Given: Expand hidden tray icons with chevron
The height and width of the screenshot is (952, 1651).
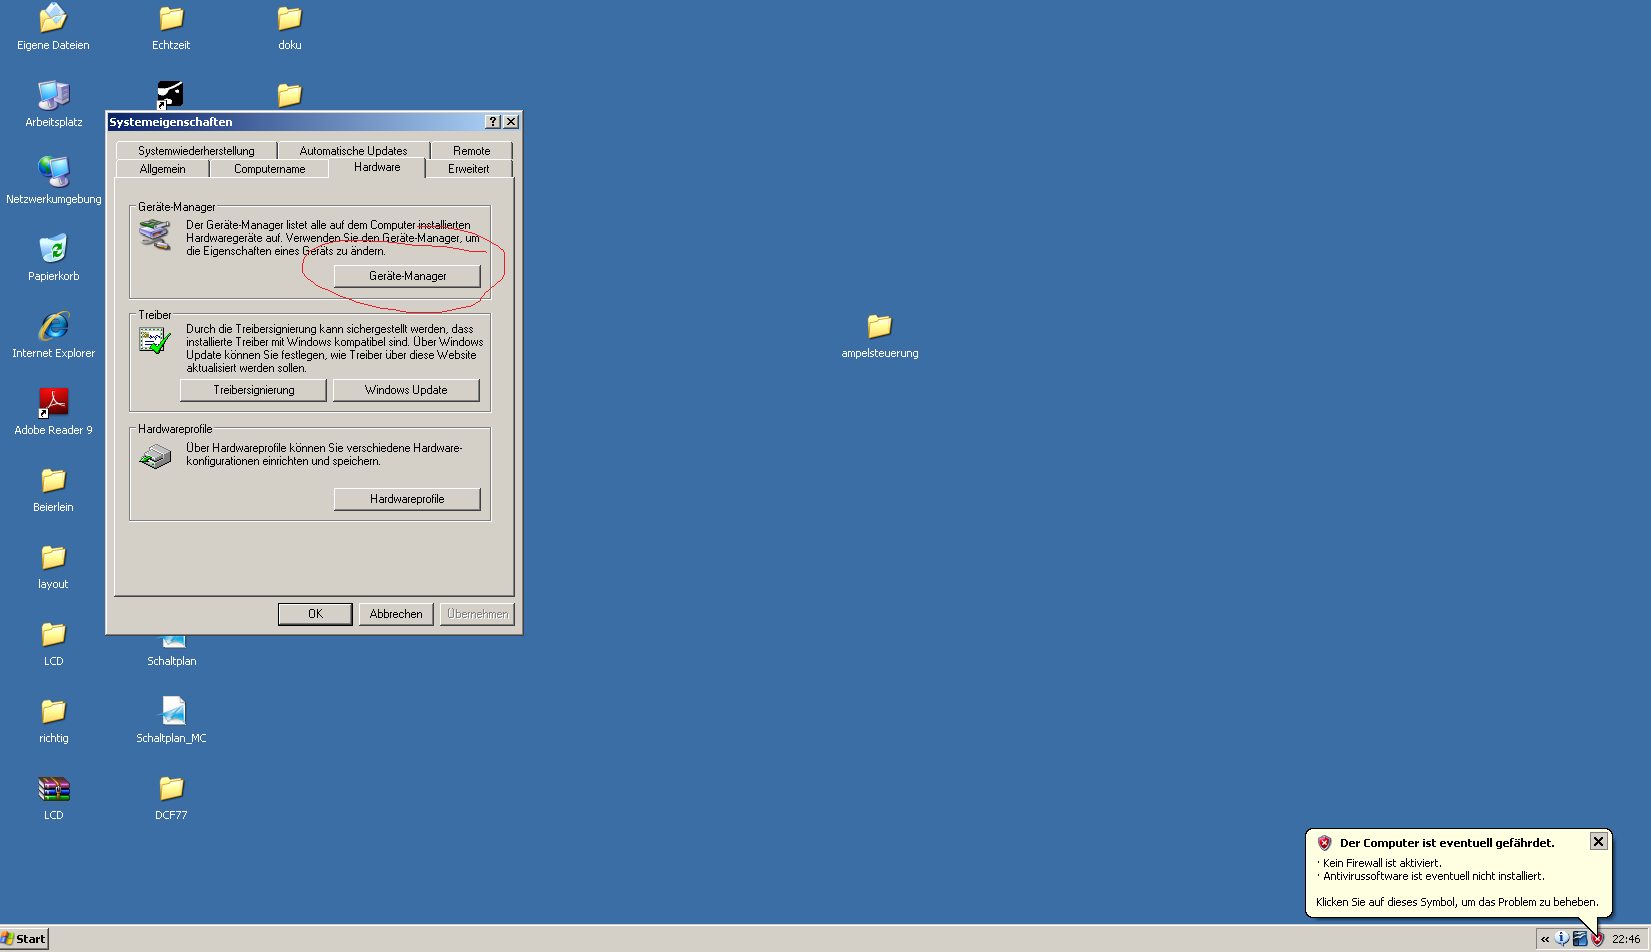Looking at the screenshot, I should [x=1545, y=939].
